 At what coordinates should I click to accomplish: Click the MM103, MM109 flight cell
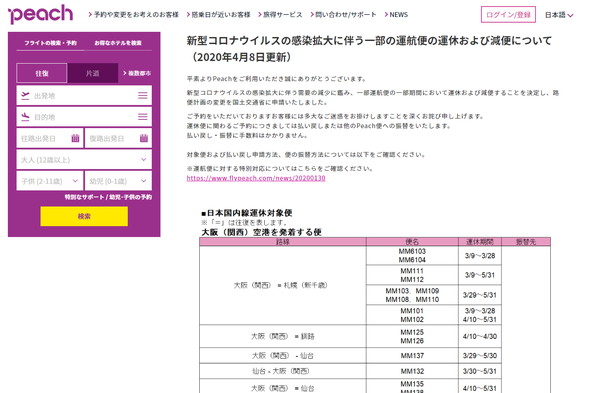(x=412, y=295)
